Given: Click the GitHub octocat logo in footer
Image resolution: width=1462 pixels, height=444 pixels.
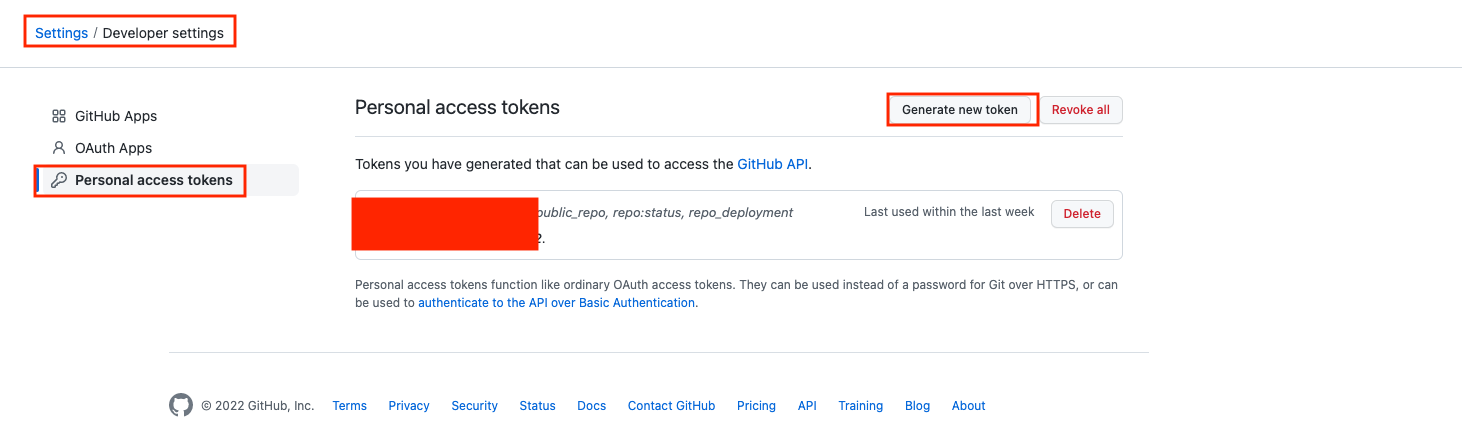Looking at the screenshot, I should pos(181,405).
